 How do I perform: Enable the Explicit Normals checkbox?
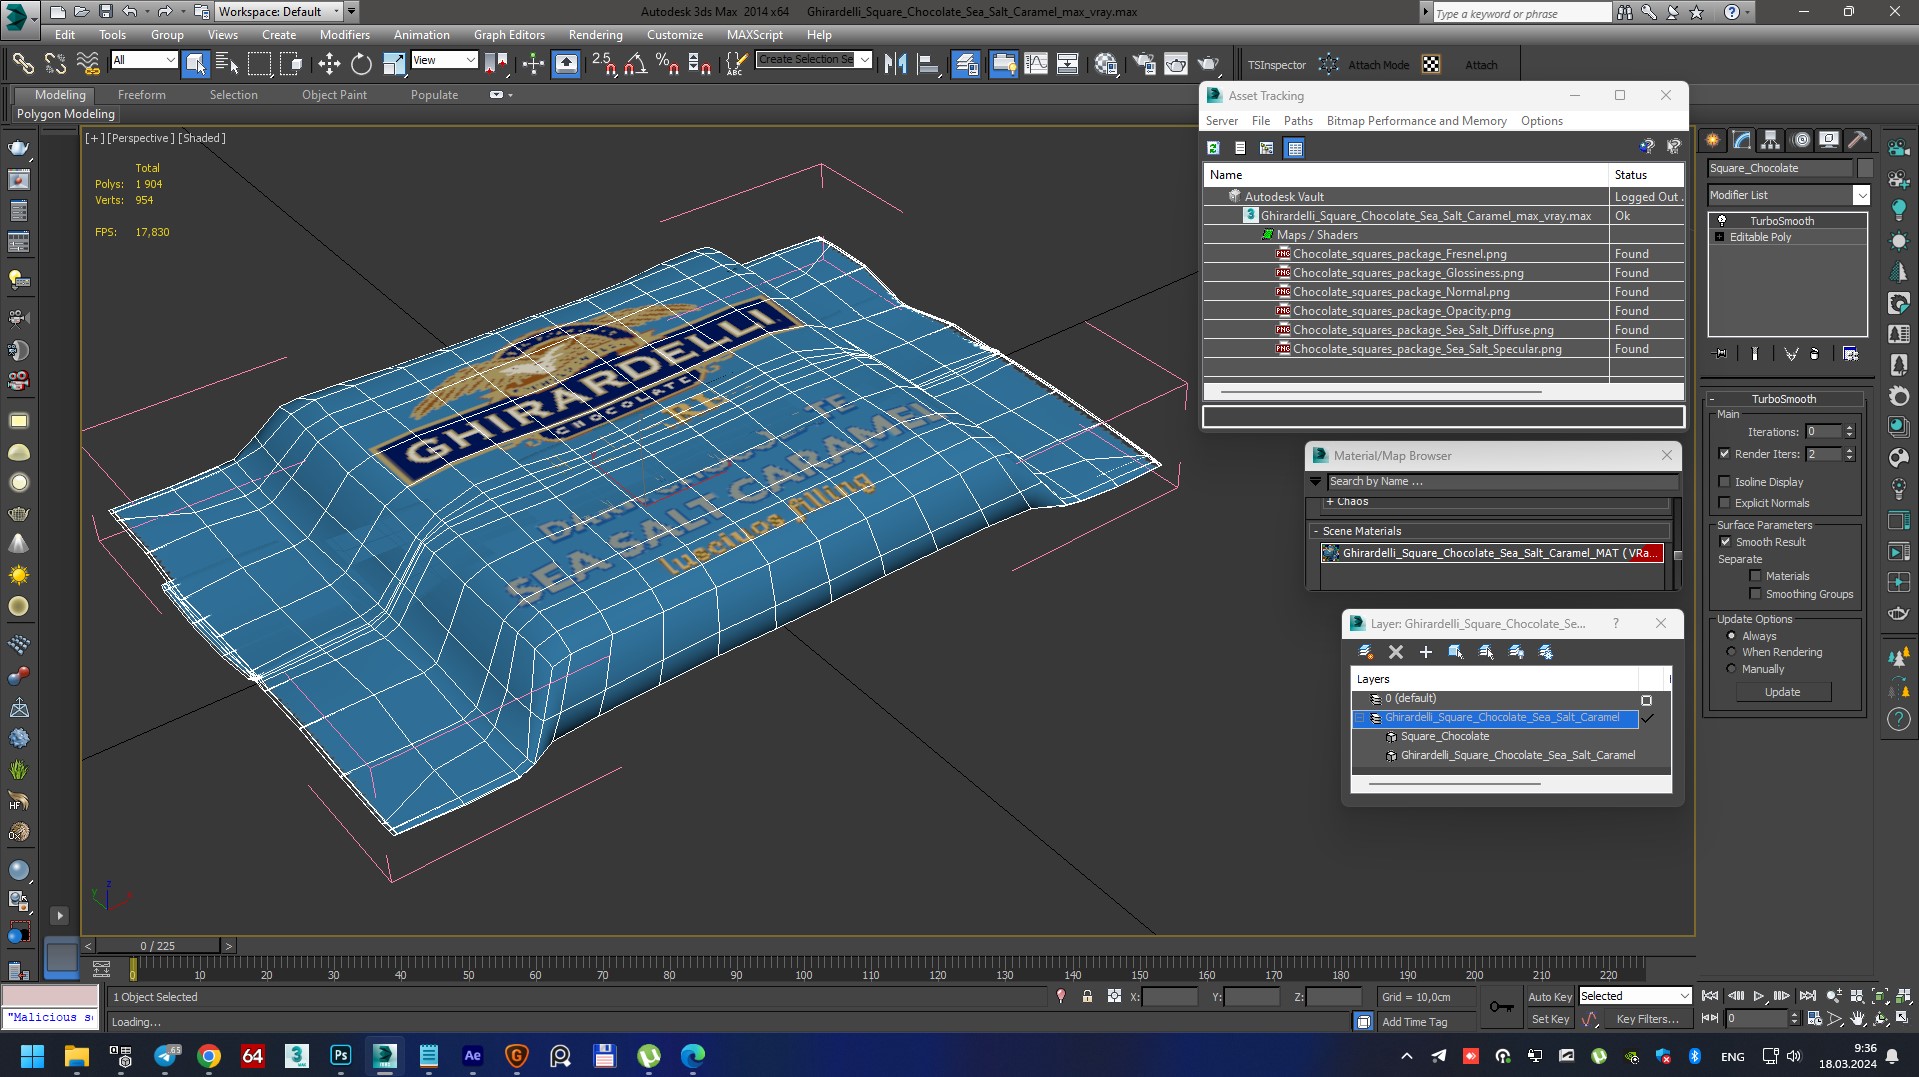point(1724,503)
